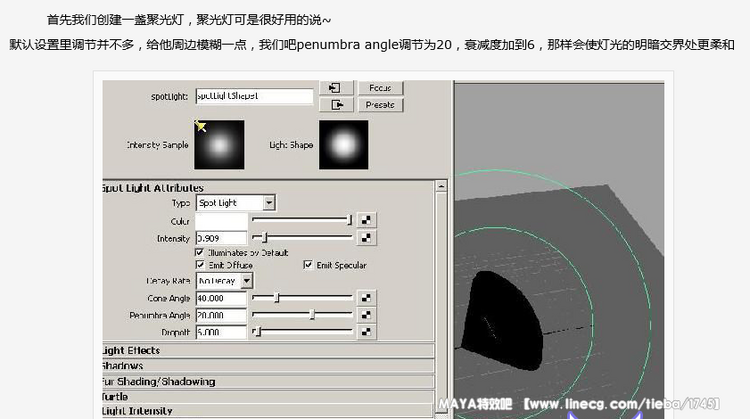The image size is (750, 419).
Task: Click the Penumbra Angle slider
Action: tap(302, 314)
